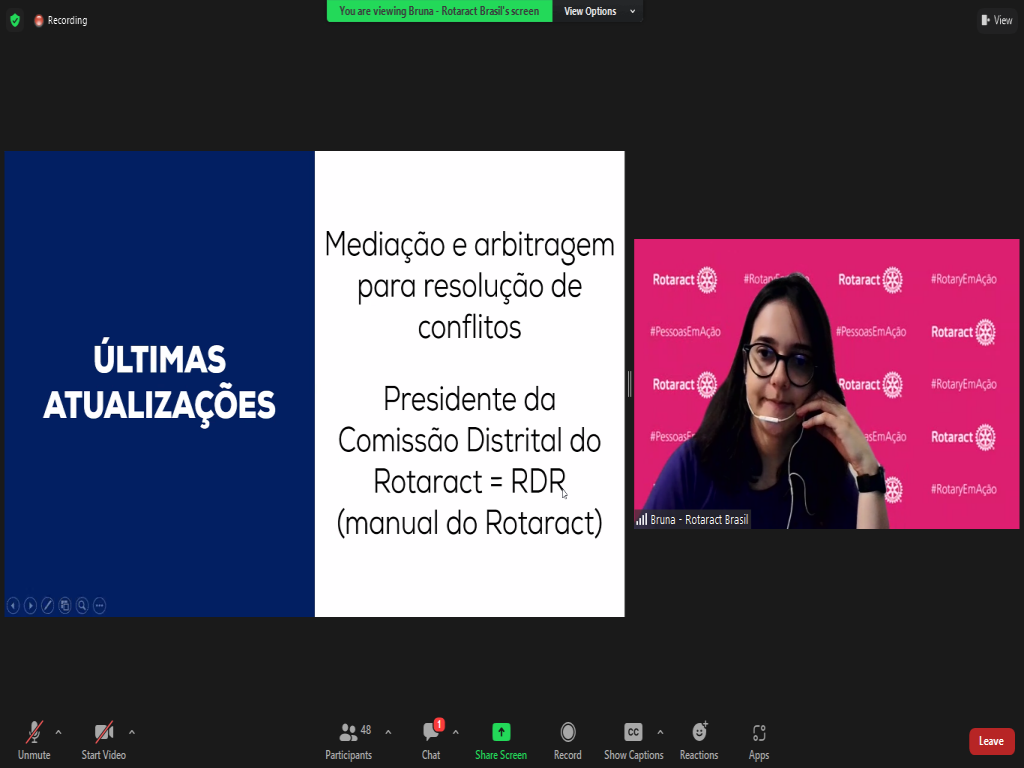Open the Chat panel
1024x768 pixels.
[431, 740]
